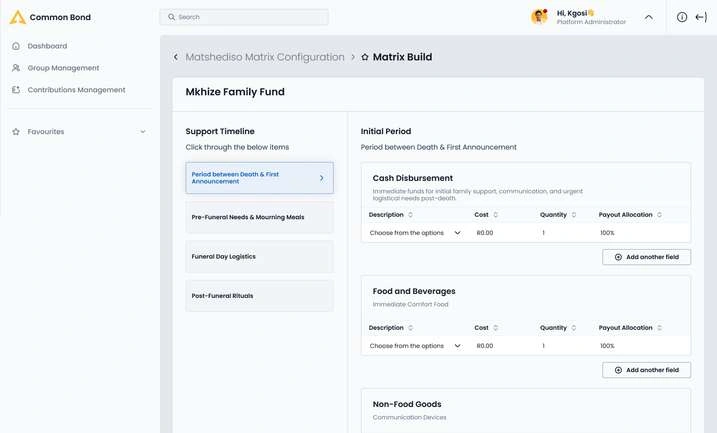Screen dimensions: 717x433
Task: Click the plus icon in Food and Beverages Add another field
Action: coord(618,370)
